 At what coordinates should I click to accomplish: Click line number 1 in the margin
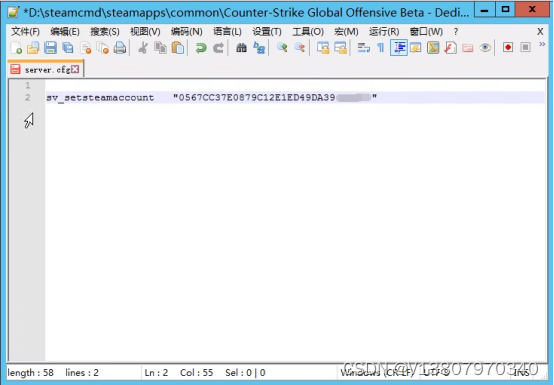(x=28, y=85)
